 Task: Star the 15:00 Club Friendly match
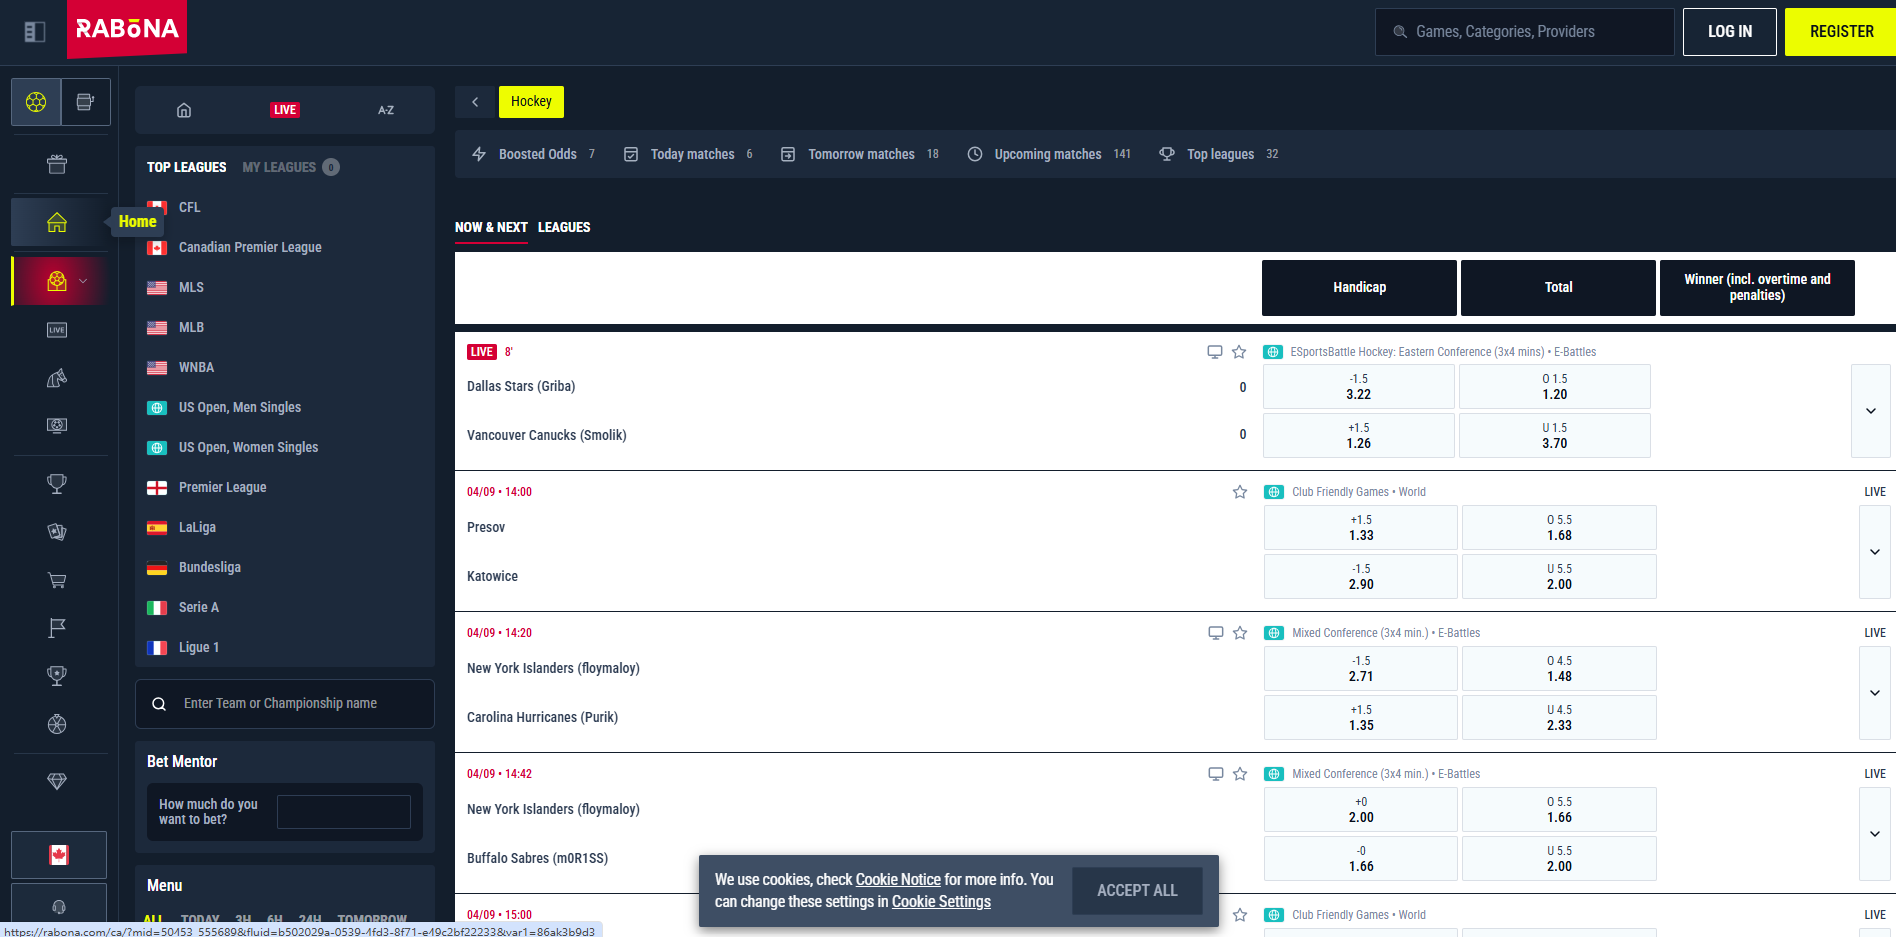coord(1240,915)
